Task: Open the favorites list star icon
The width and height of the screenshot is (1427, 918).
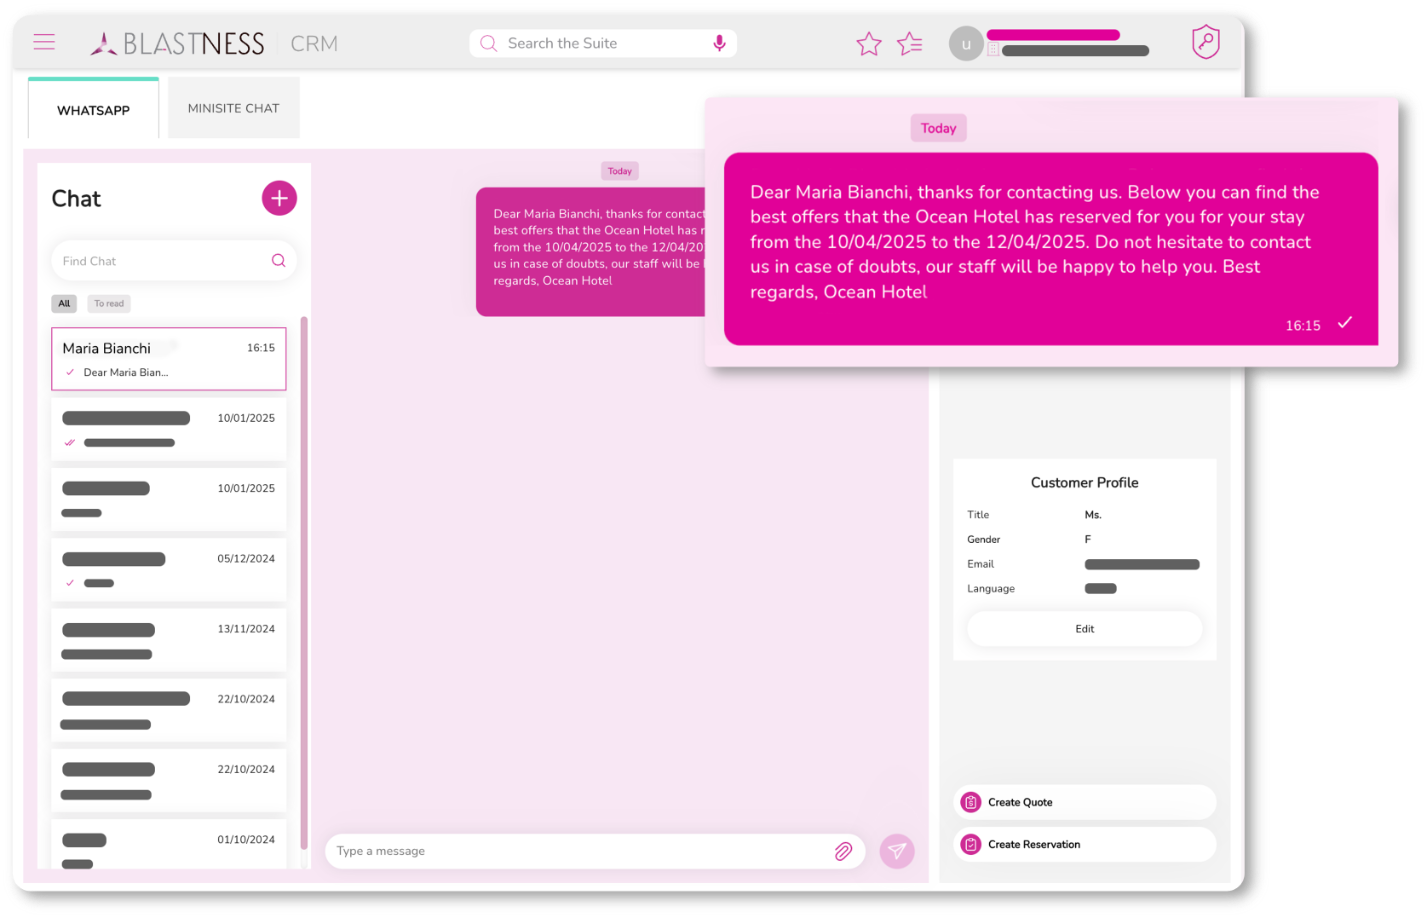Action: click(x=910, y=44)
